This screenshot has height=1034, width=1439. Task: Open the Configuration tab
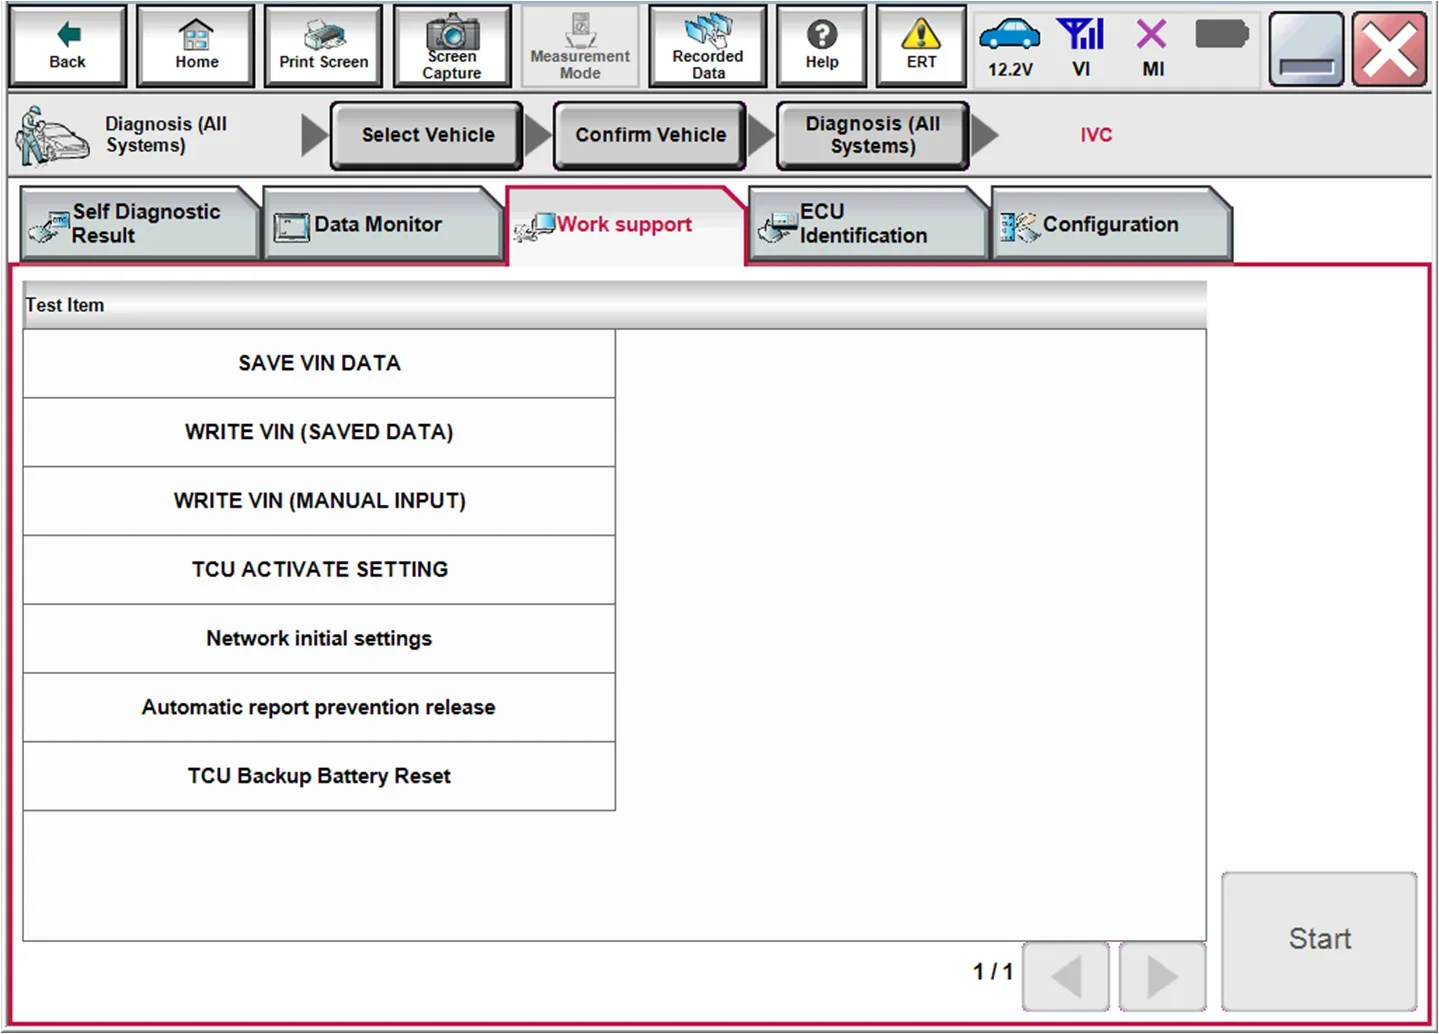(1110, 224)
